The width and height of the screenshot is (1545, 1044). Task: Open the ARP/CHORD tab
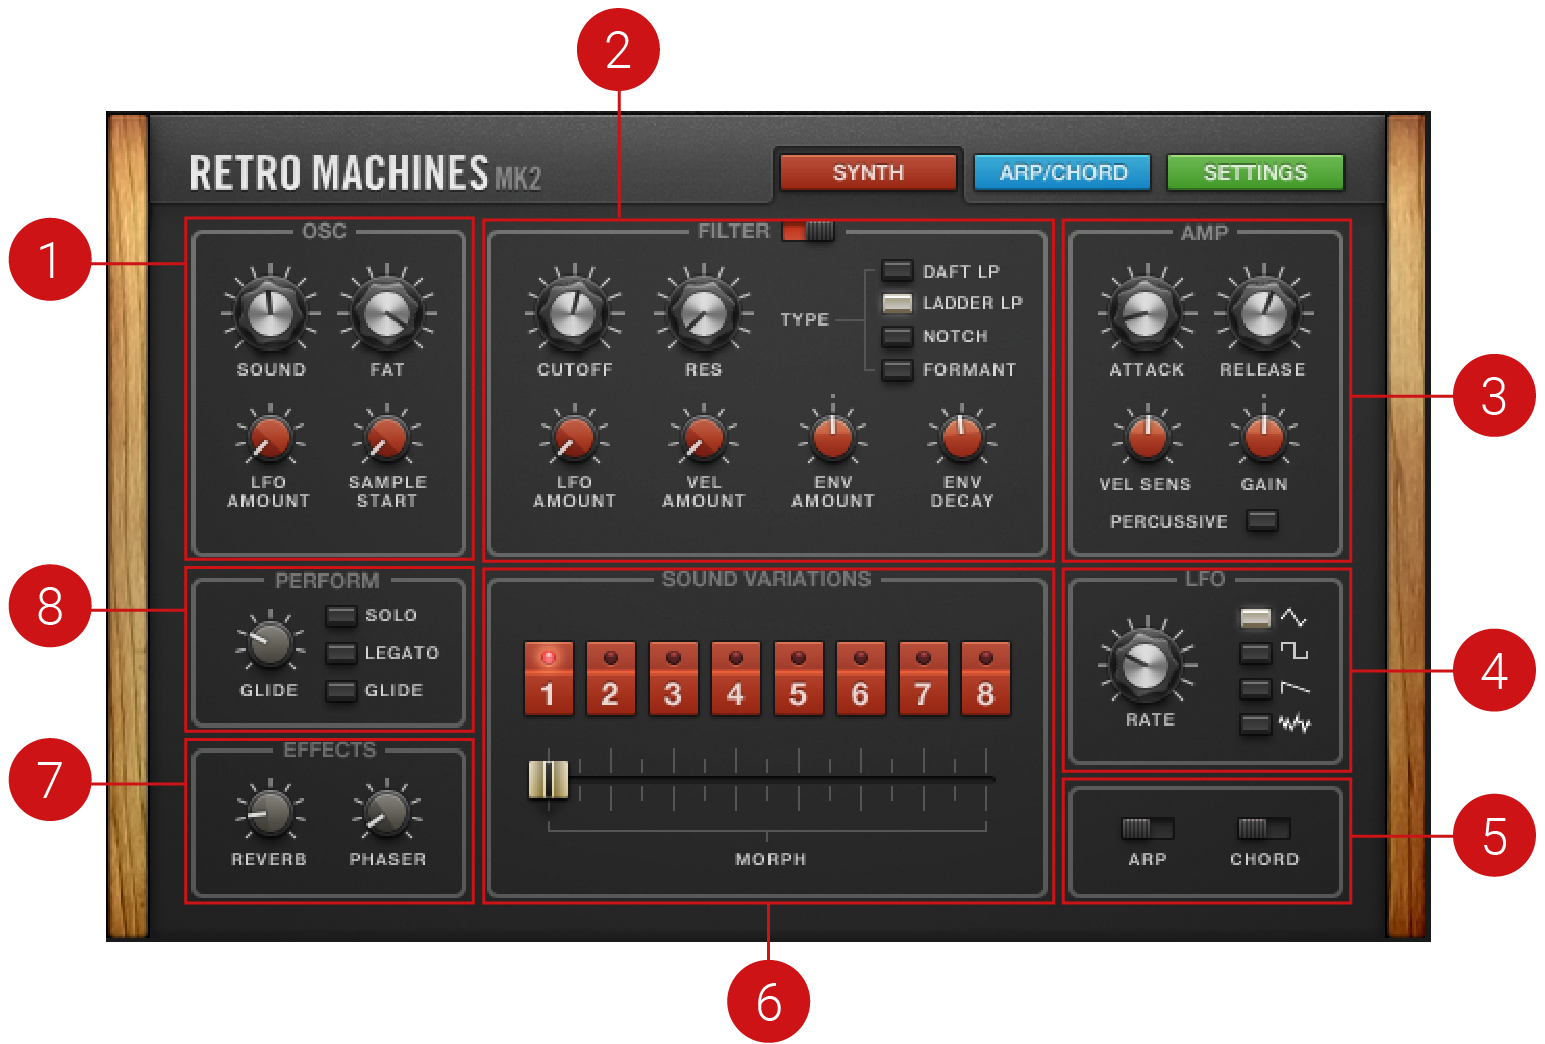click(x=1062, y=172)
